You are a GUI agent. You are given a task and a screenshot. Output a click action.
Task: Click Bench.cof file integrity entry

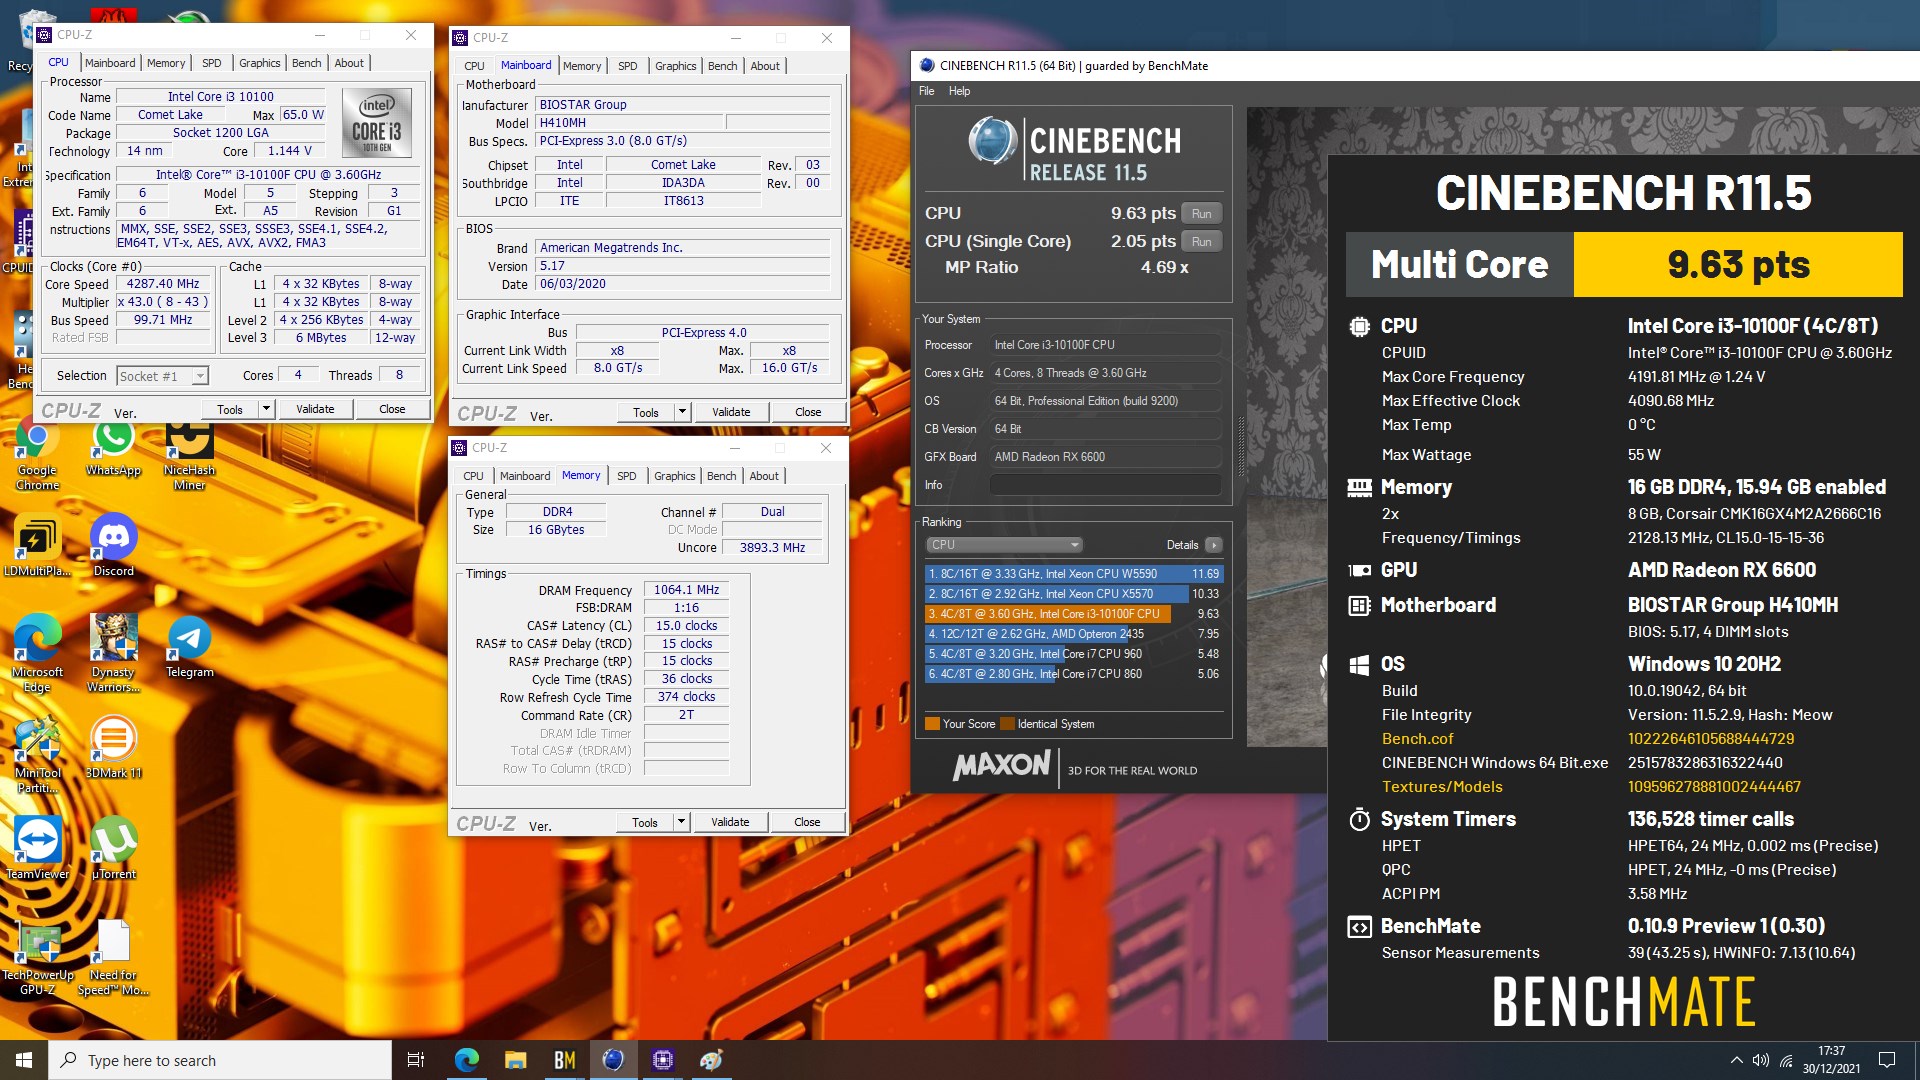1417,739
